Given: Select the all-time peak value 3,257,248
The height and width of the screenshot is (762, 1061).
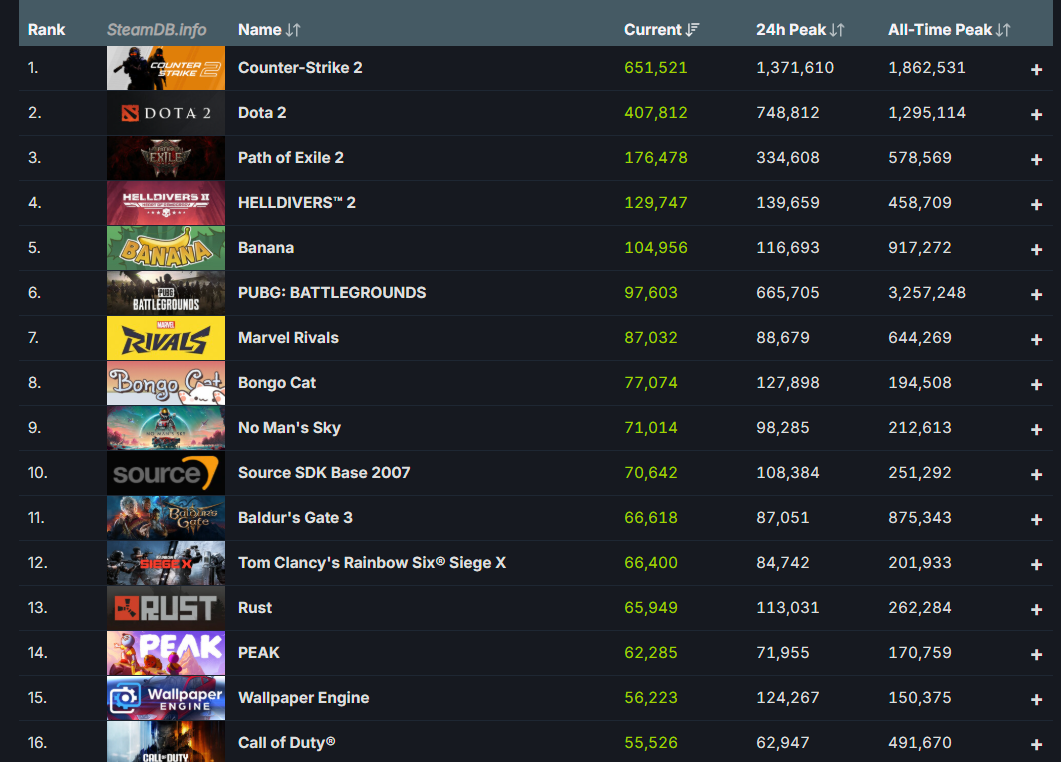Looking at the screenshot, I should point(926,292).
